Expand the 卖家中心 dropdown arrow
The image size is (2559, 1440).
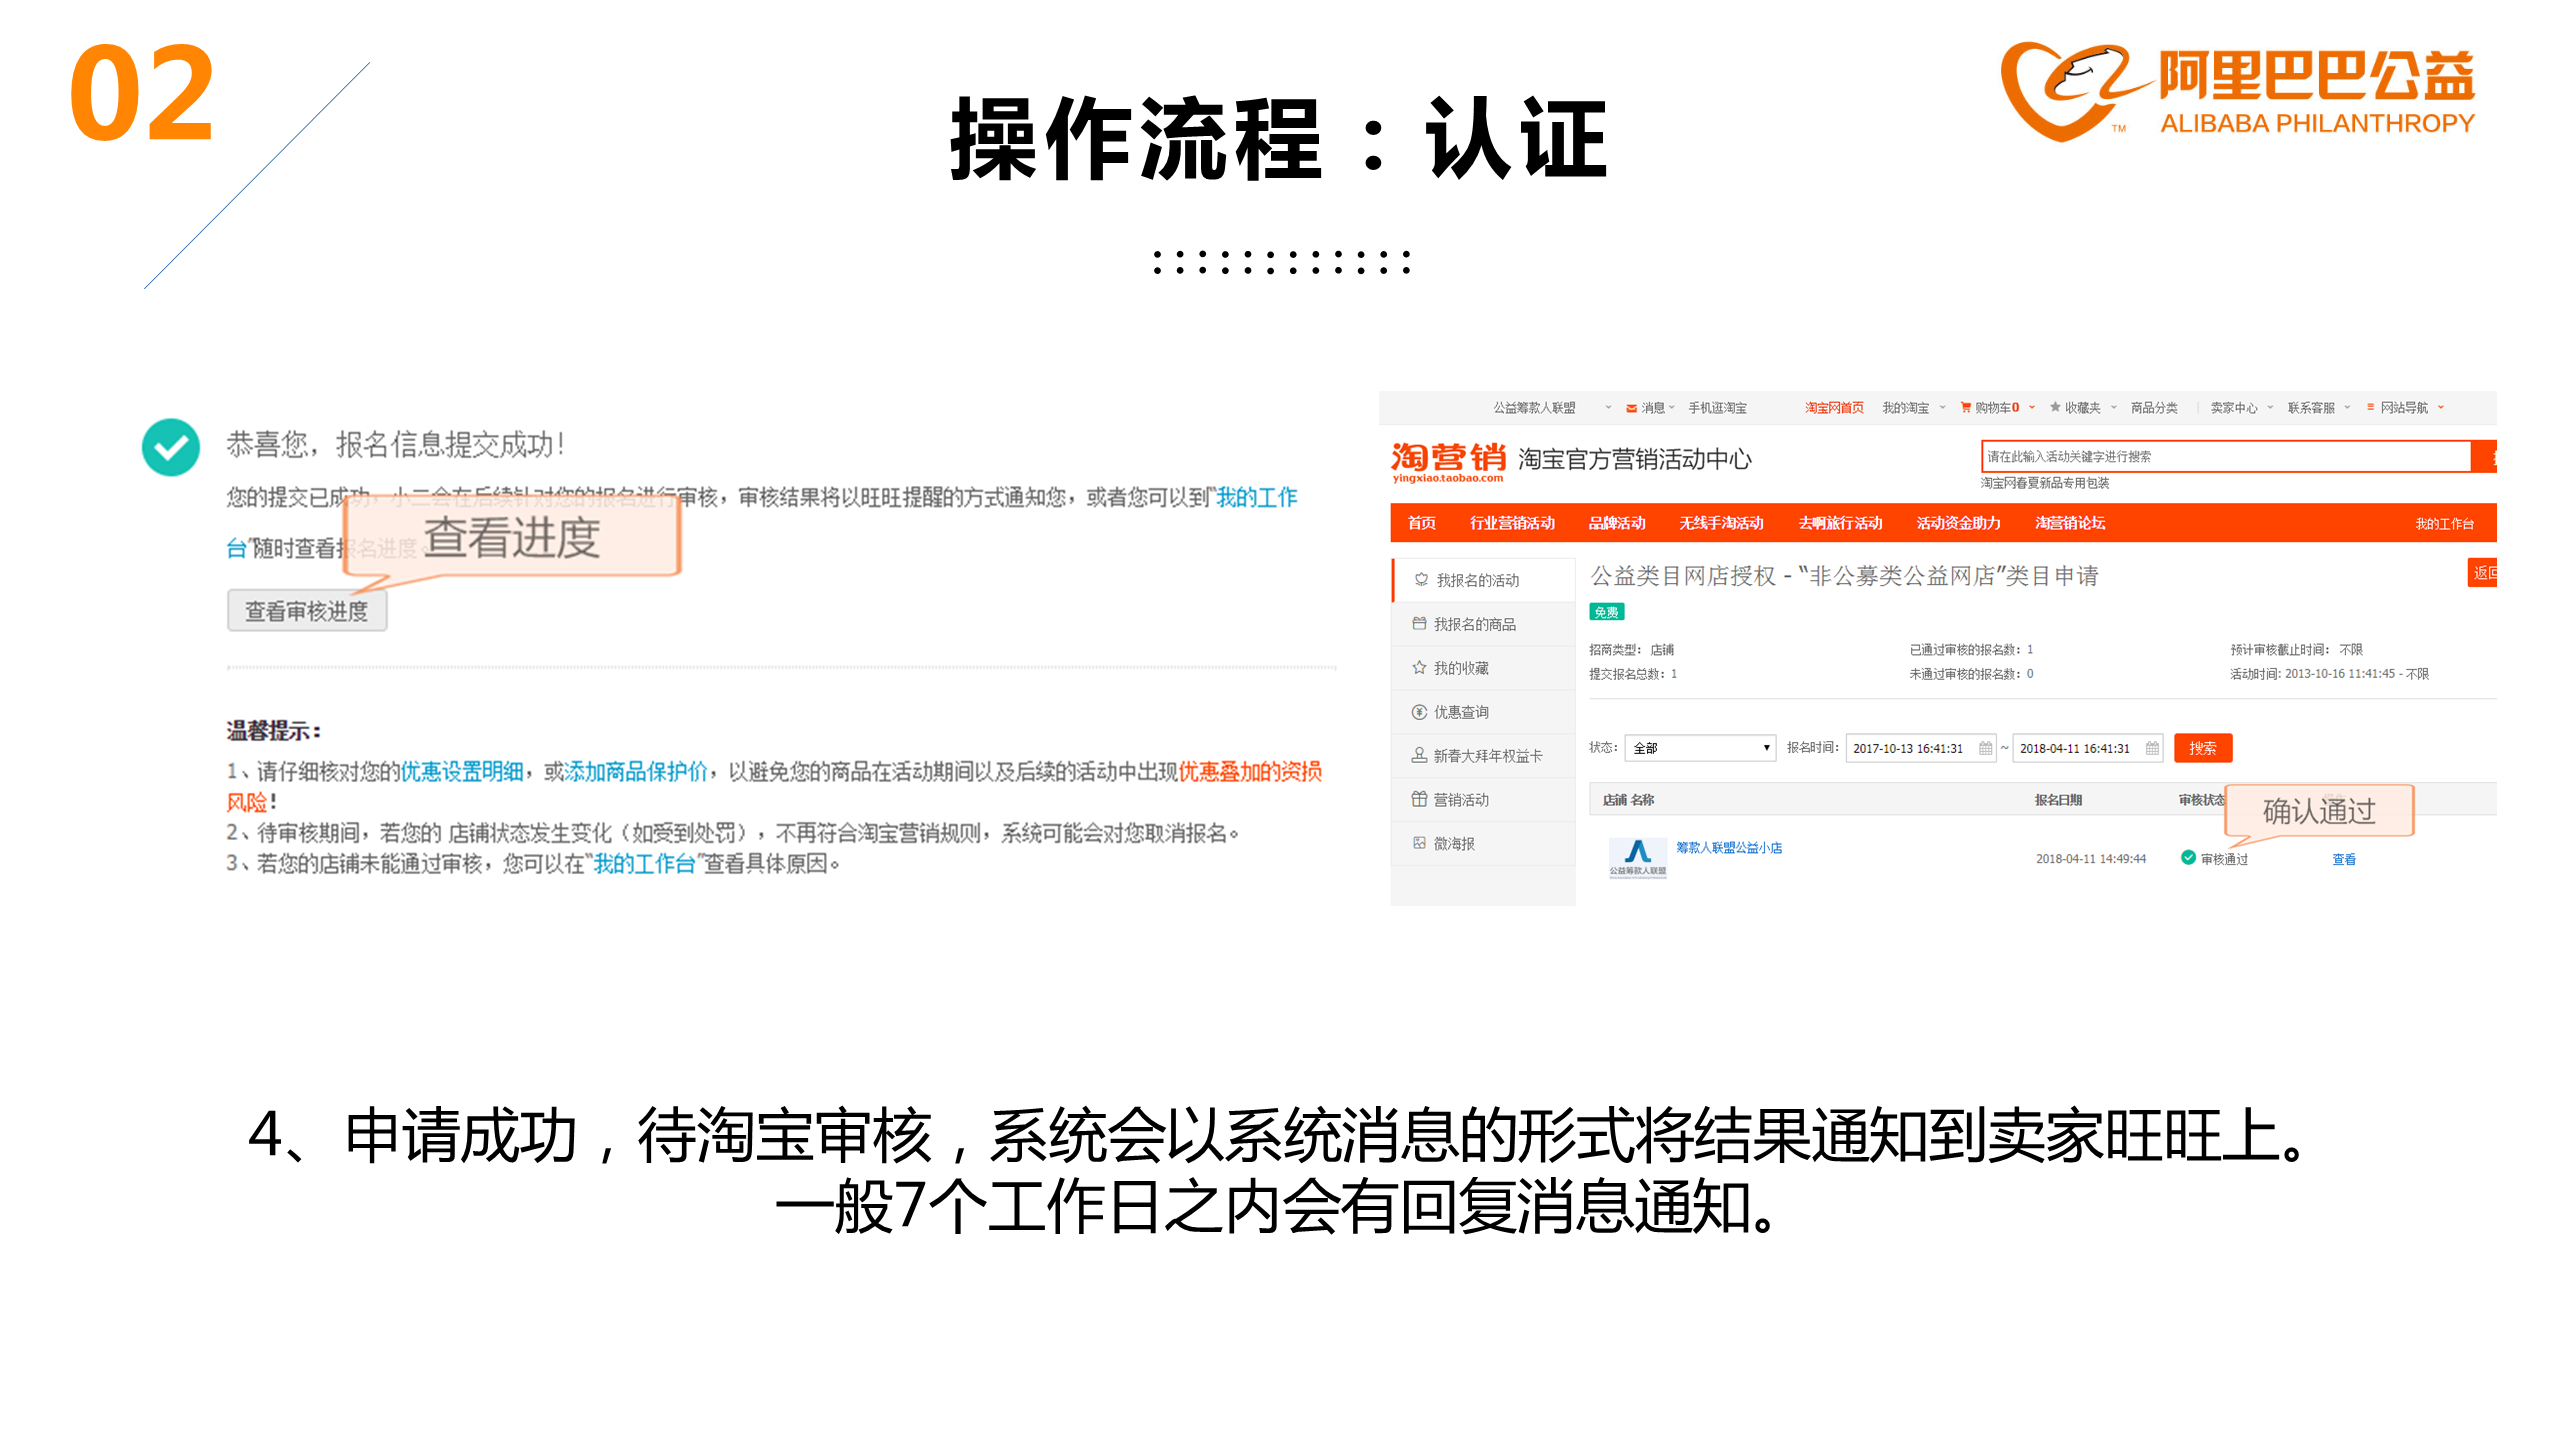tap(2270, 407)
